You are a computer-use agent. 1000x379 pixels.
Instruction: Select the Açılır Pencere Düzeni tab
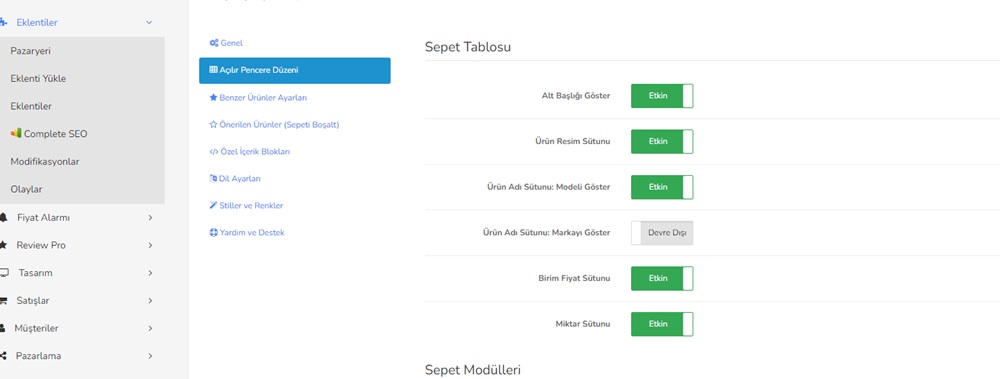[295, 70]
